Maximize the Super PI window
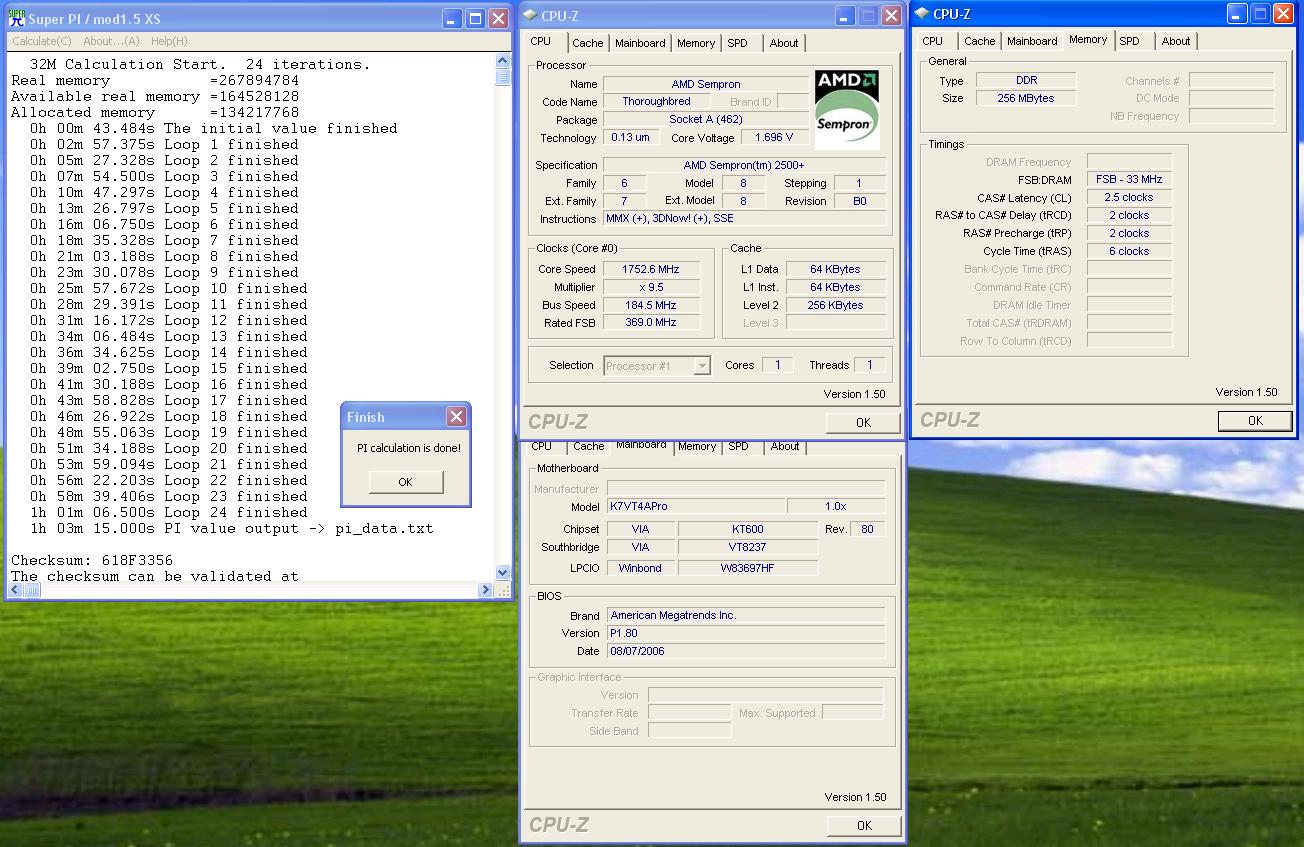 click(475, 18)
